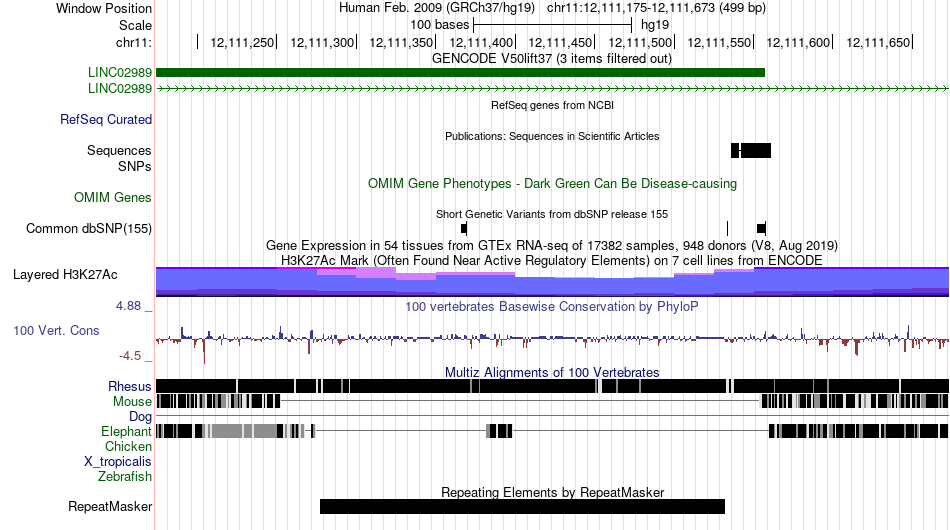Viewport: 950px width, 530px height.
Task: Open the Chicken alignment label
Action: tap(128, 446)
